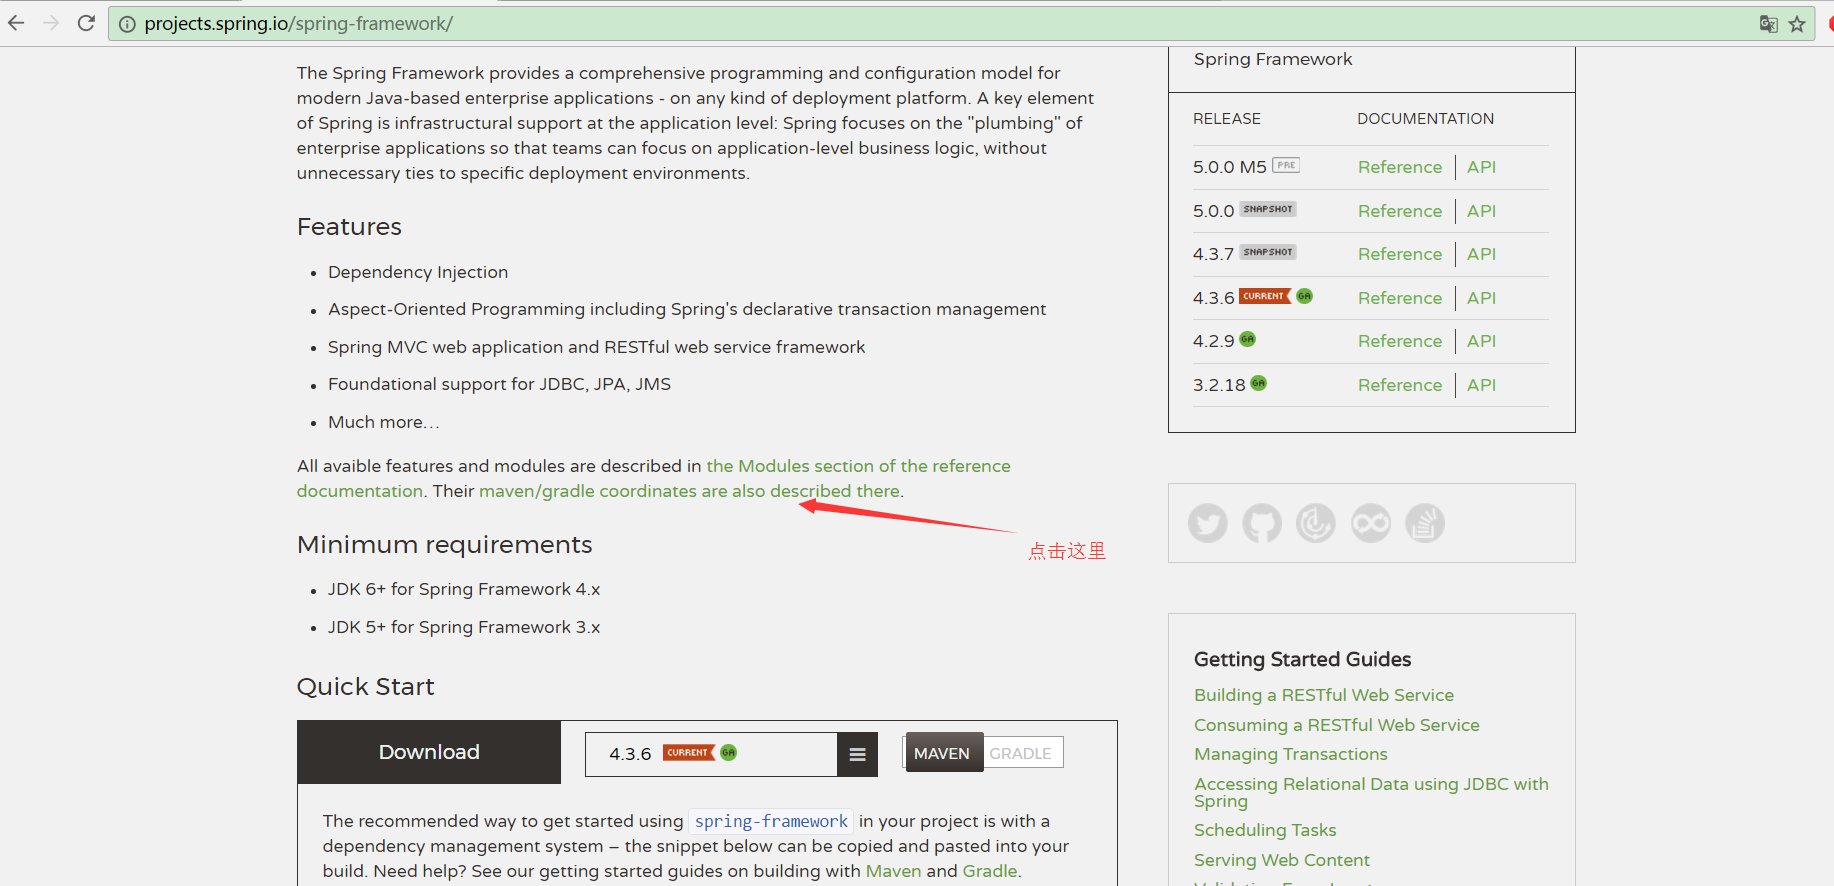Focus the browser address bar URL
This screenshot has height=886, width=1834.
[x=299, y=23]
